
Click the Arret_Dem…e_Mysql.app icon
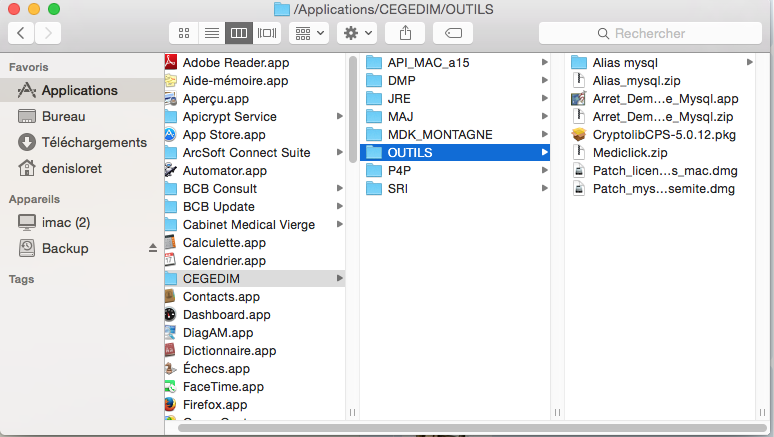click(579, 98)
